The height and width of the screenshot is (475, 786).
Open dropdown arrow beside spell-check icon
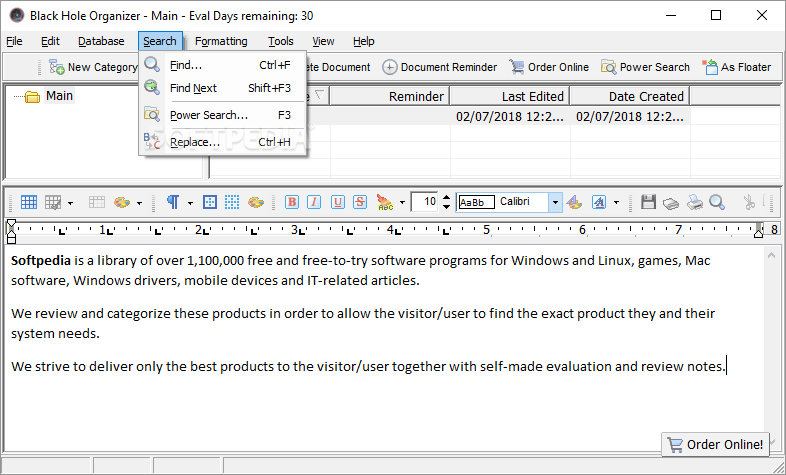[x=402, y=203]
